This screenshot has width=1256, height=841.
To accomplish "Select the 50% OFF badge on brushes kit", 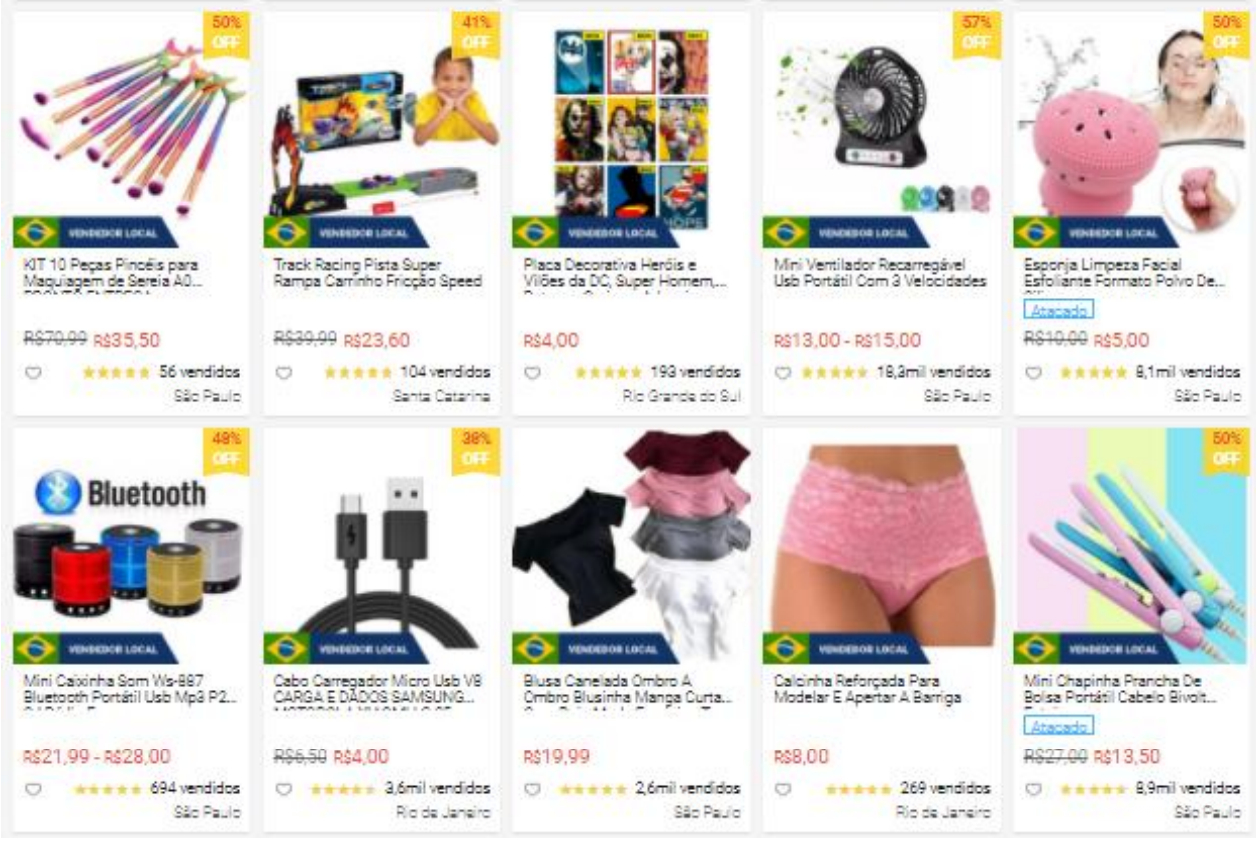I will coord(226,33).
